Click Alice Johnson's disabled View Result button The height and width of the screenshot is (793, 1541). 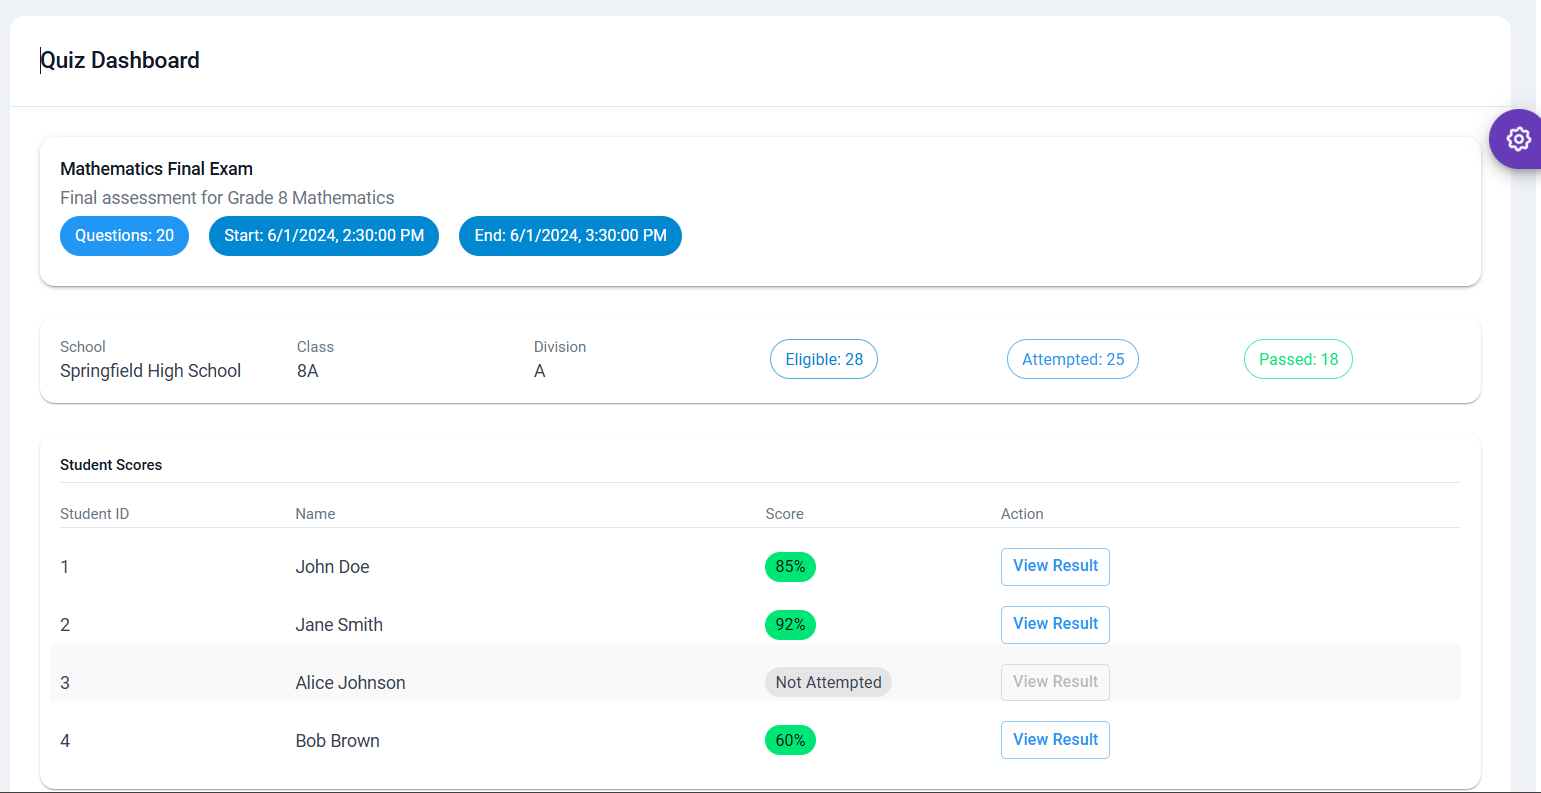click(x=1055, y=682)
